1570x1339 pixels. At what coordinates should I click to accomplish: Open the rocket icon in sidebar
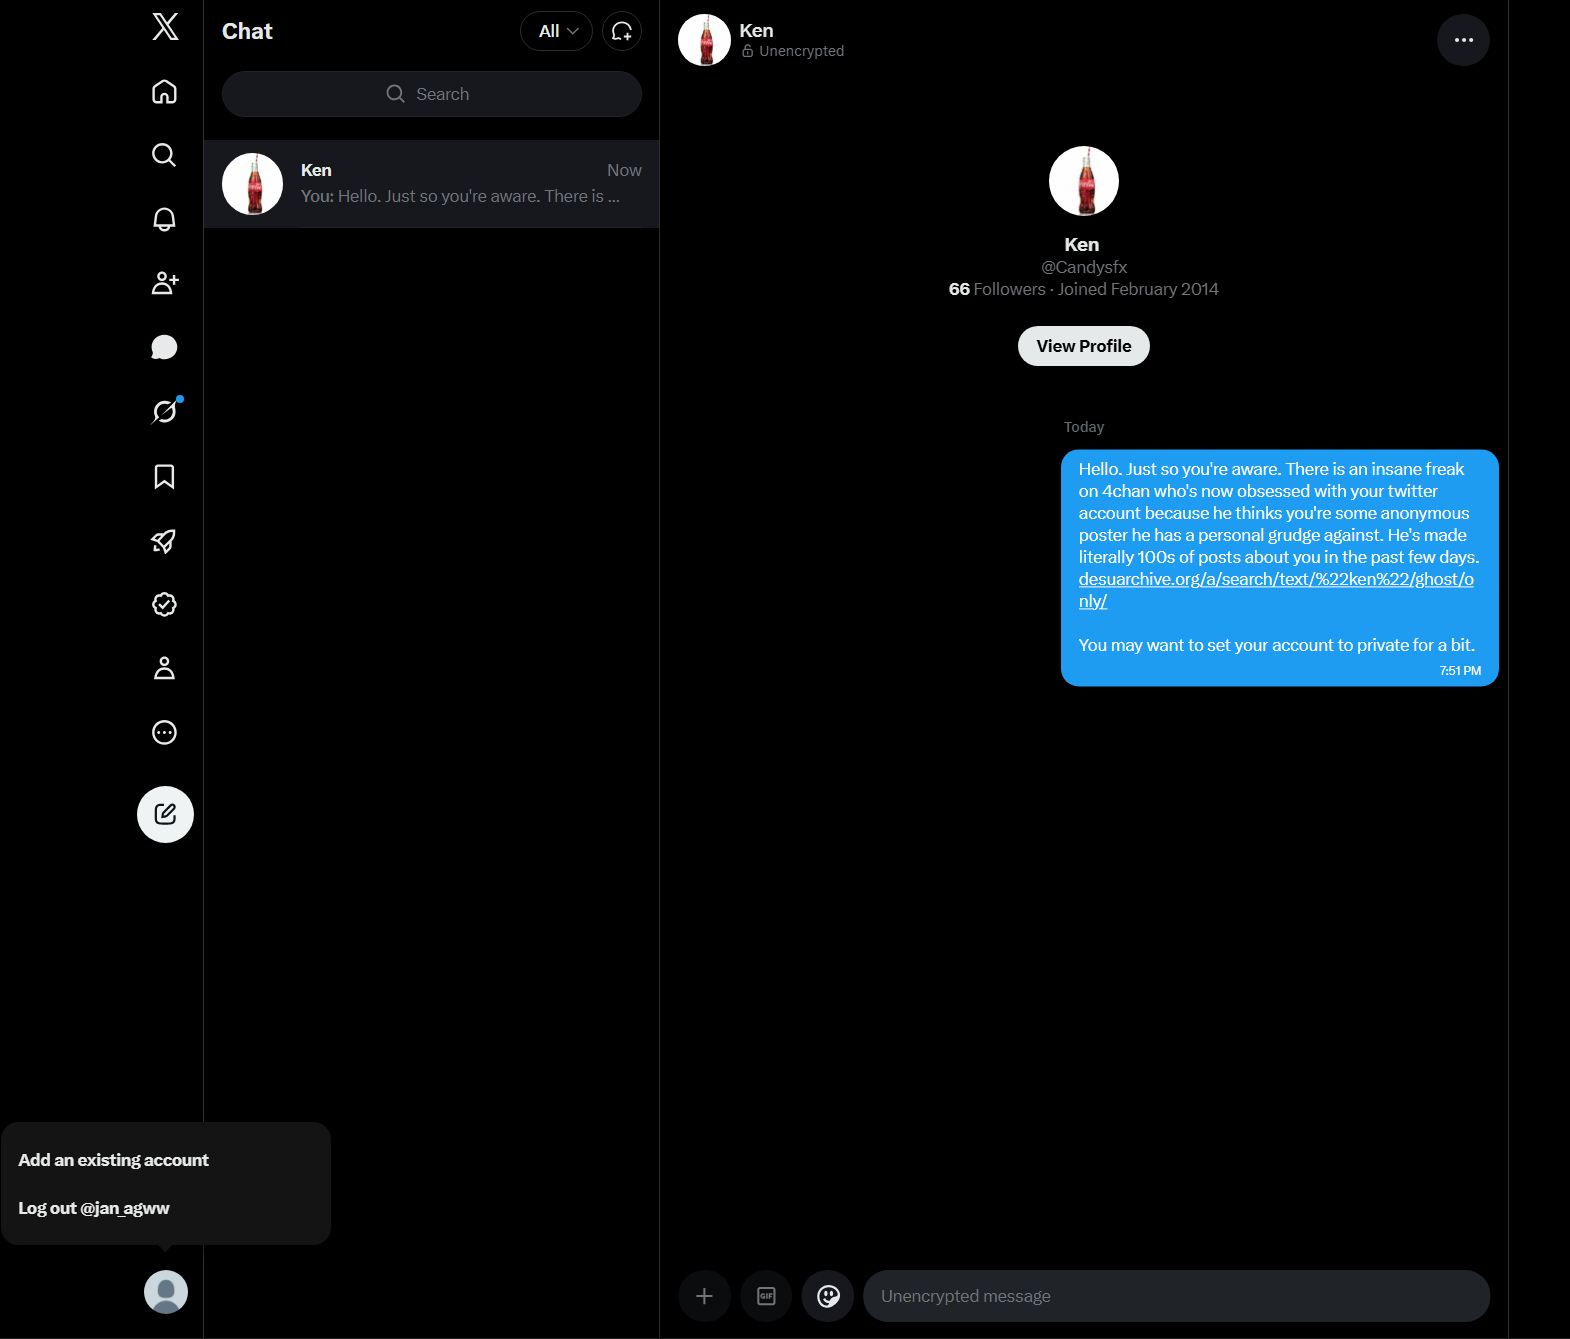(164, 541)
